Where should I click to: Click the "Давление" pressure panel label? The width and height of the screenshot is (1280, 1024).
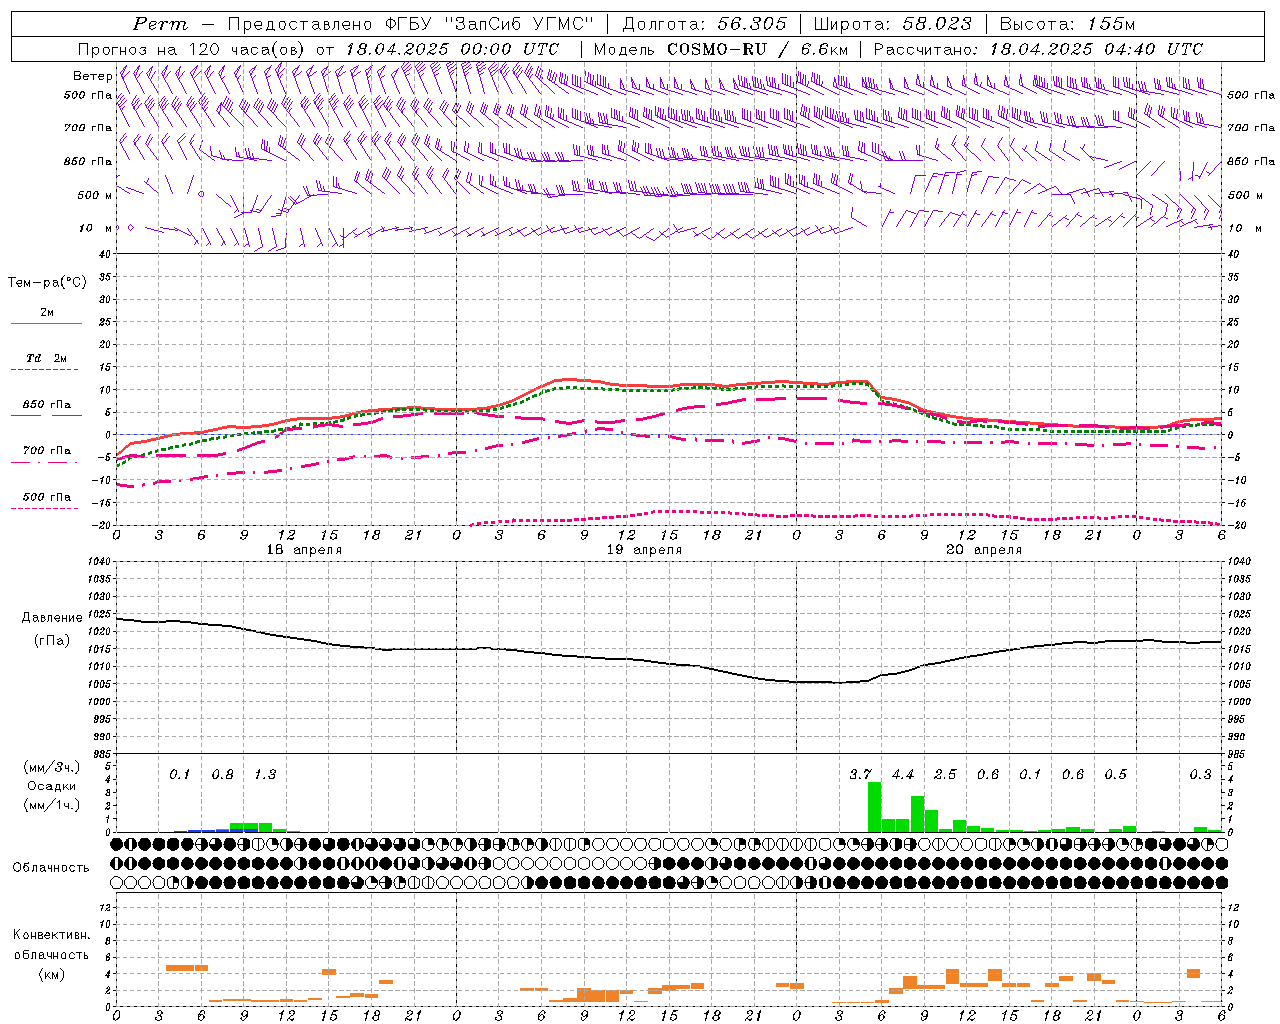tap(52, 618)
